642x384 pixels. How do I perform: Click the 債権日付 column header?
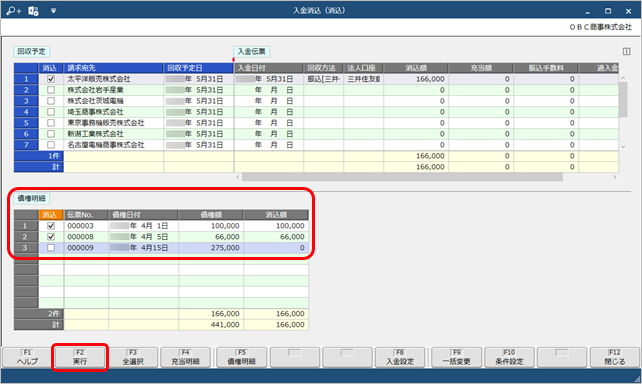tap(143, 215)
